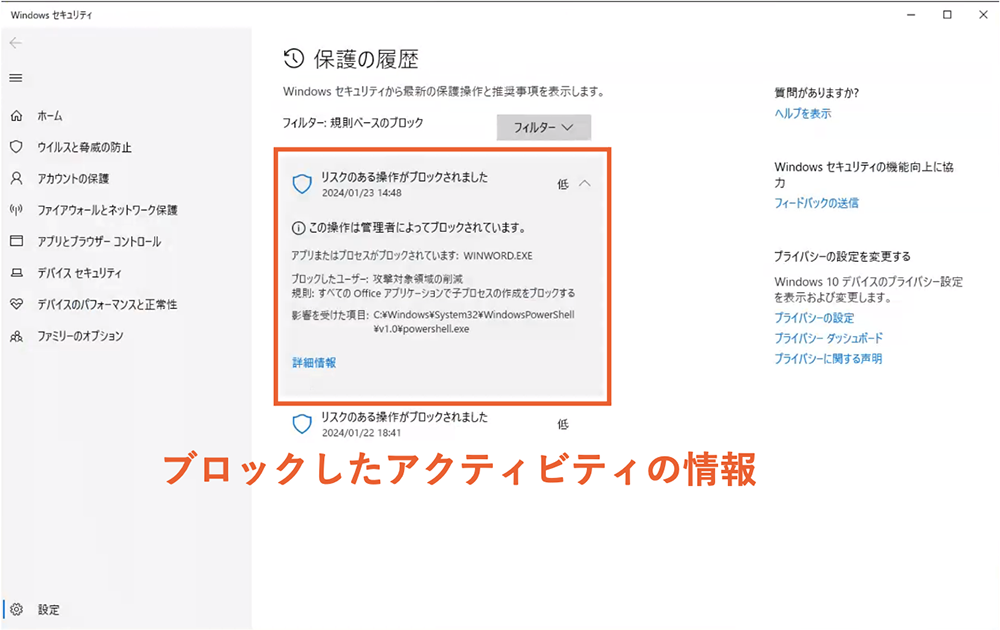Open プライバシーに関する声明 link

[x=828, y=358]
